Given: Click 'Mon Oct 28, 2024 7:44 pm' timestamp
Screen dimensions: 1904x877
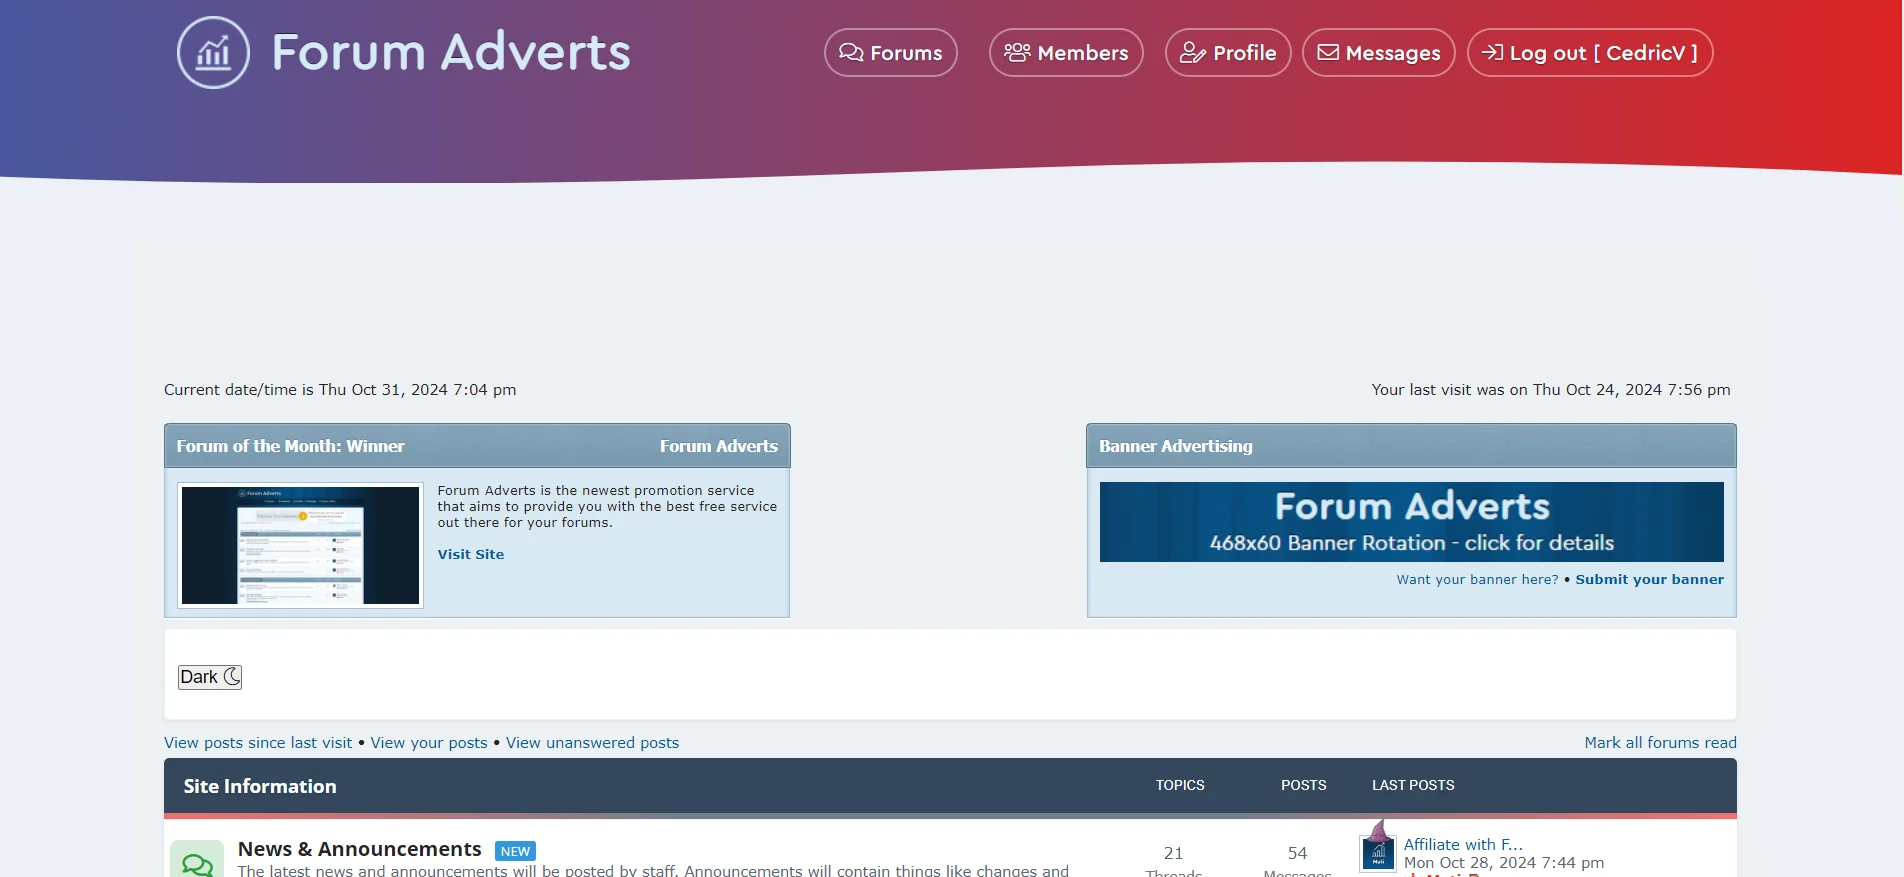Looking at the screenshot, I should pyautogui.click(x=1503, y=863).
